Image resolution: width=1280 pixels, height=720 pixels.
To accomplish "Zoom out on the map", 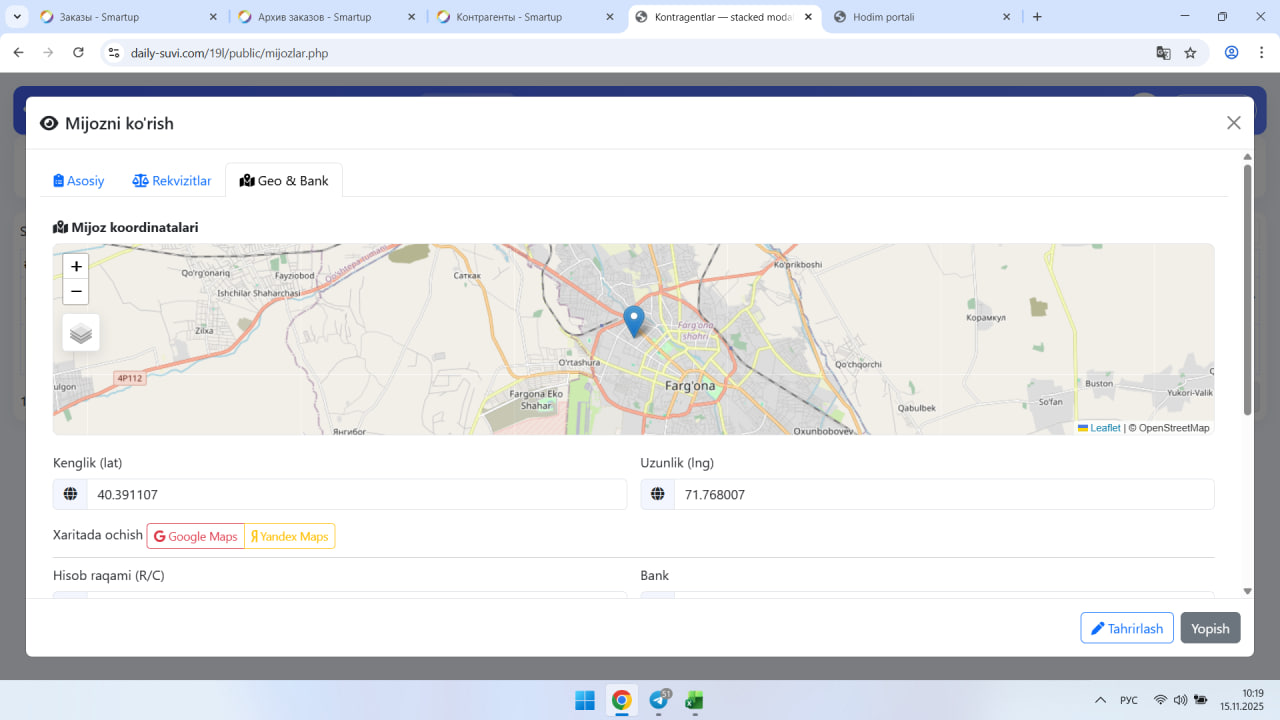I will click(76, 292).
